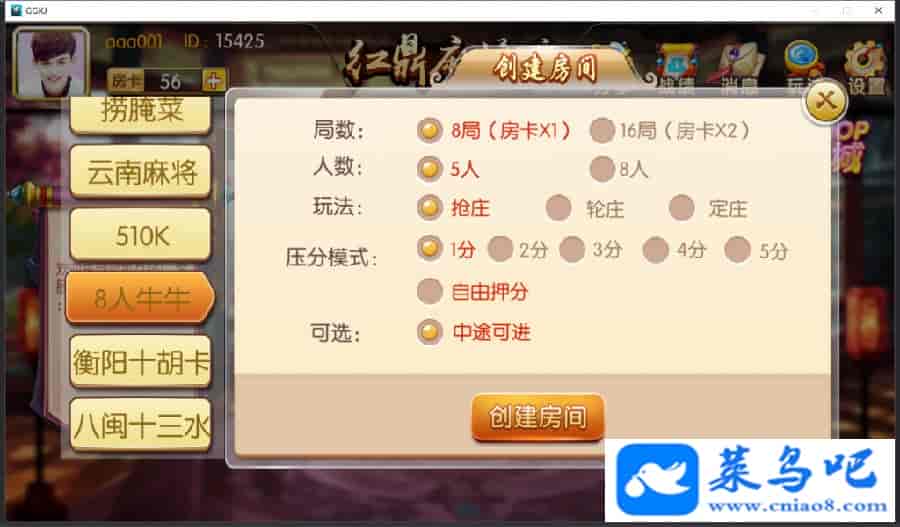Switch to 云南麻将 game tab
900x527 pixels.
click(141, 172)
